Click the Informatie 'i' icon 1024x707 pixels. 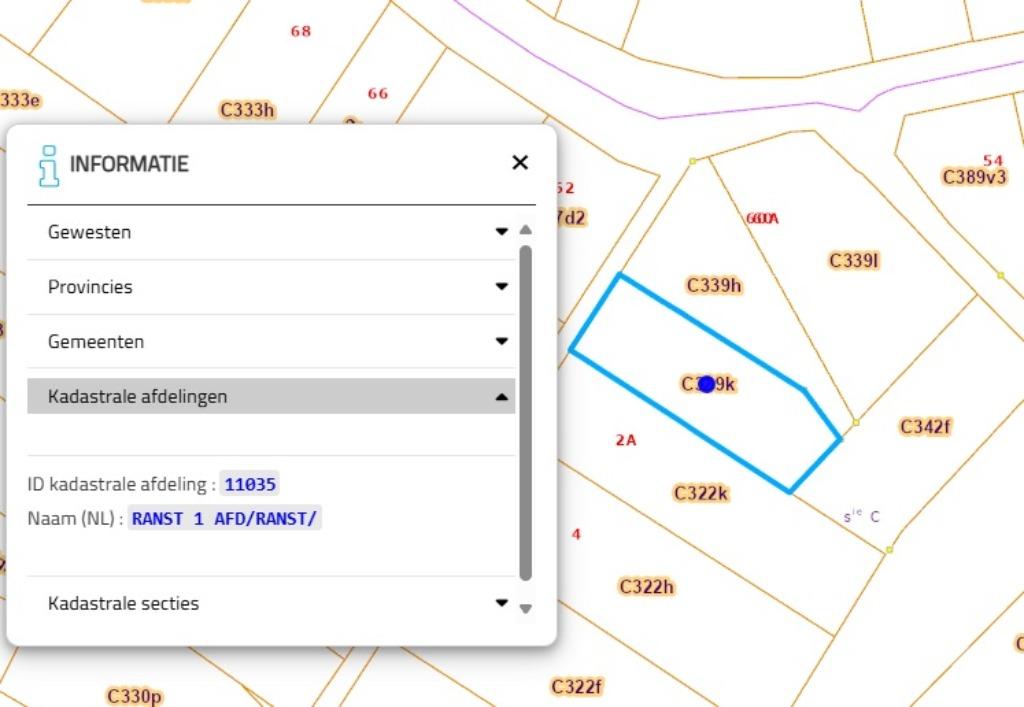pos(48,165)
